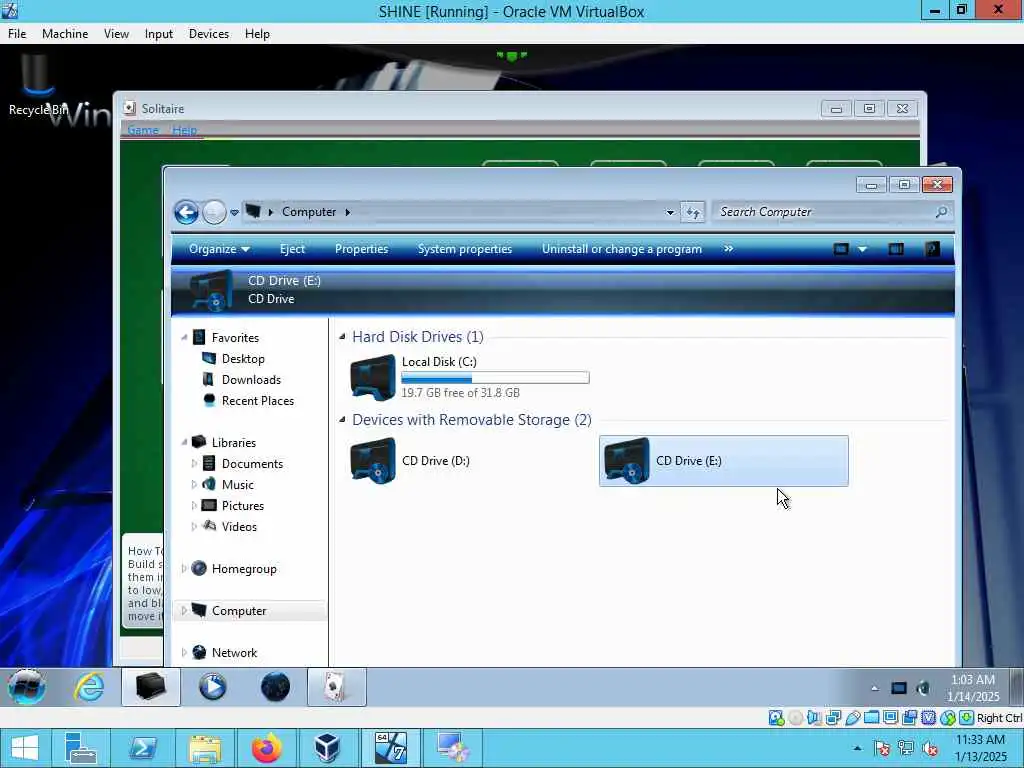
Task: Select Local Disk (C:) drive icon
Action: click(x=372, y=377)
